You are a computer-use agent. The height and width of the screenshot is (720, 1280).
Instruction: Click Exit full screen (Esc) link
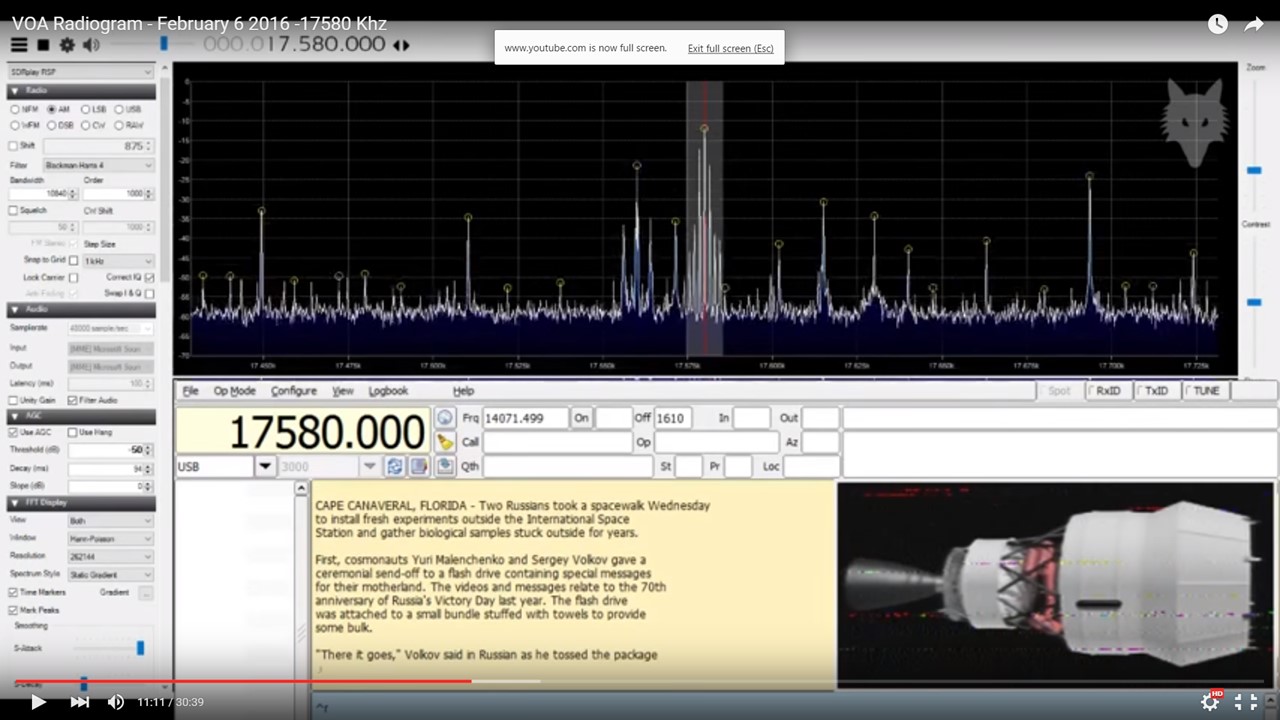(730, 48)
